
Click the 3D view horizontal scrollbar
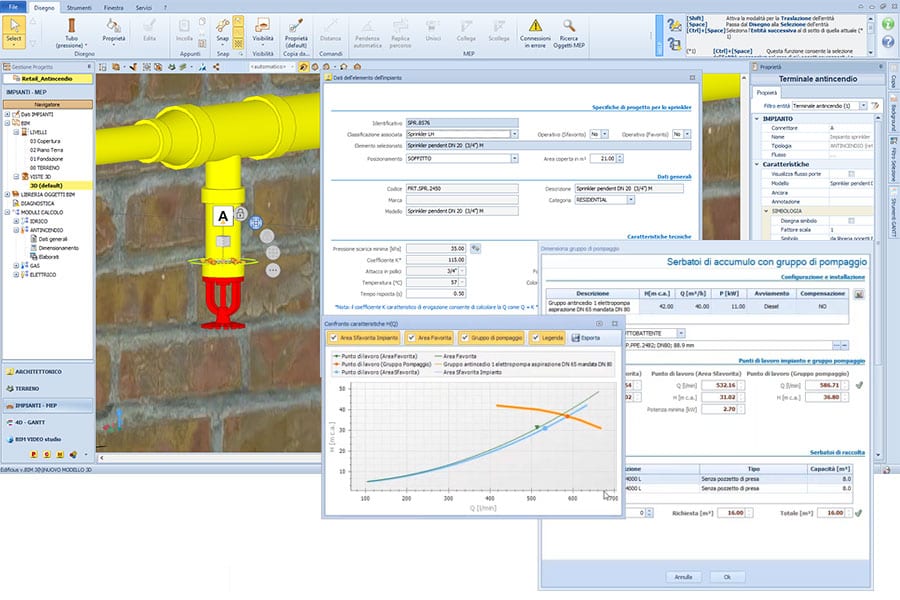pyautogui.click(x=210, y=458)
